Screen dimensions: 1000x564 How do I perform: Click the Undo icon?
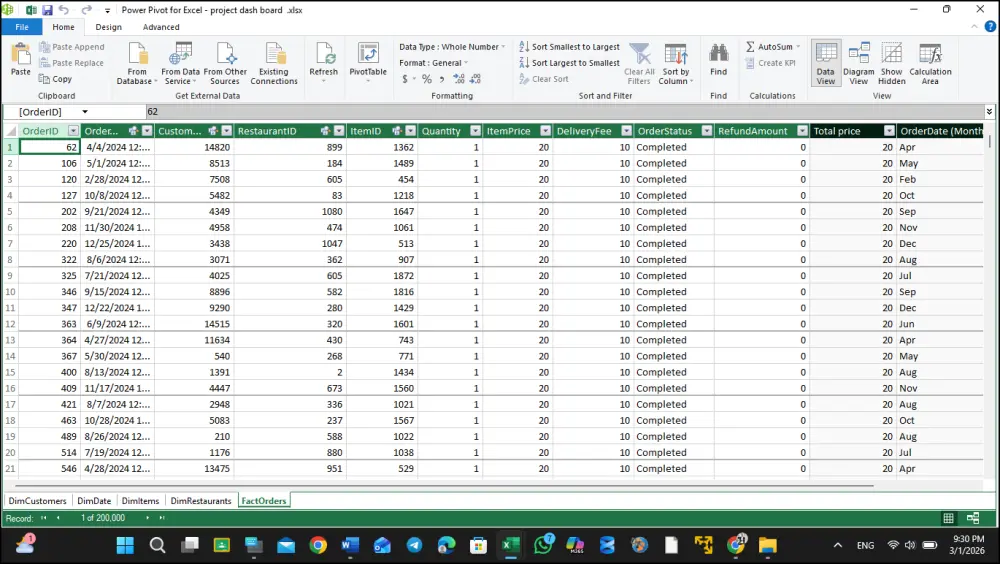point(64,10)
